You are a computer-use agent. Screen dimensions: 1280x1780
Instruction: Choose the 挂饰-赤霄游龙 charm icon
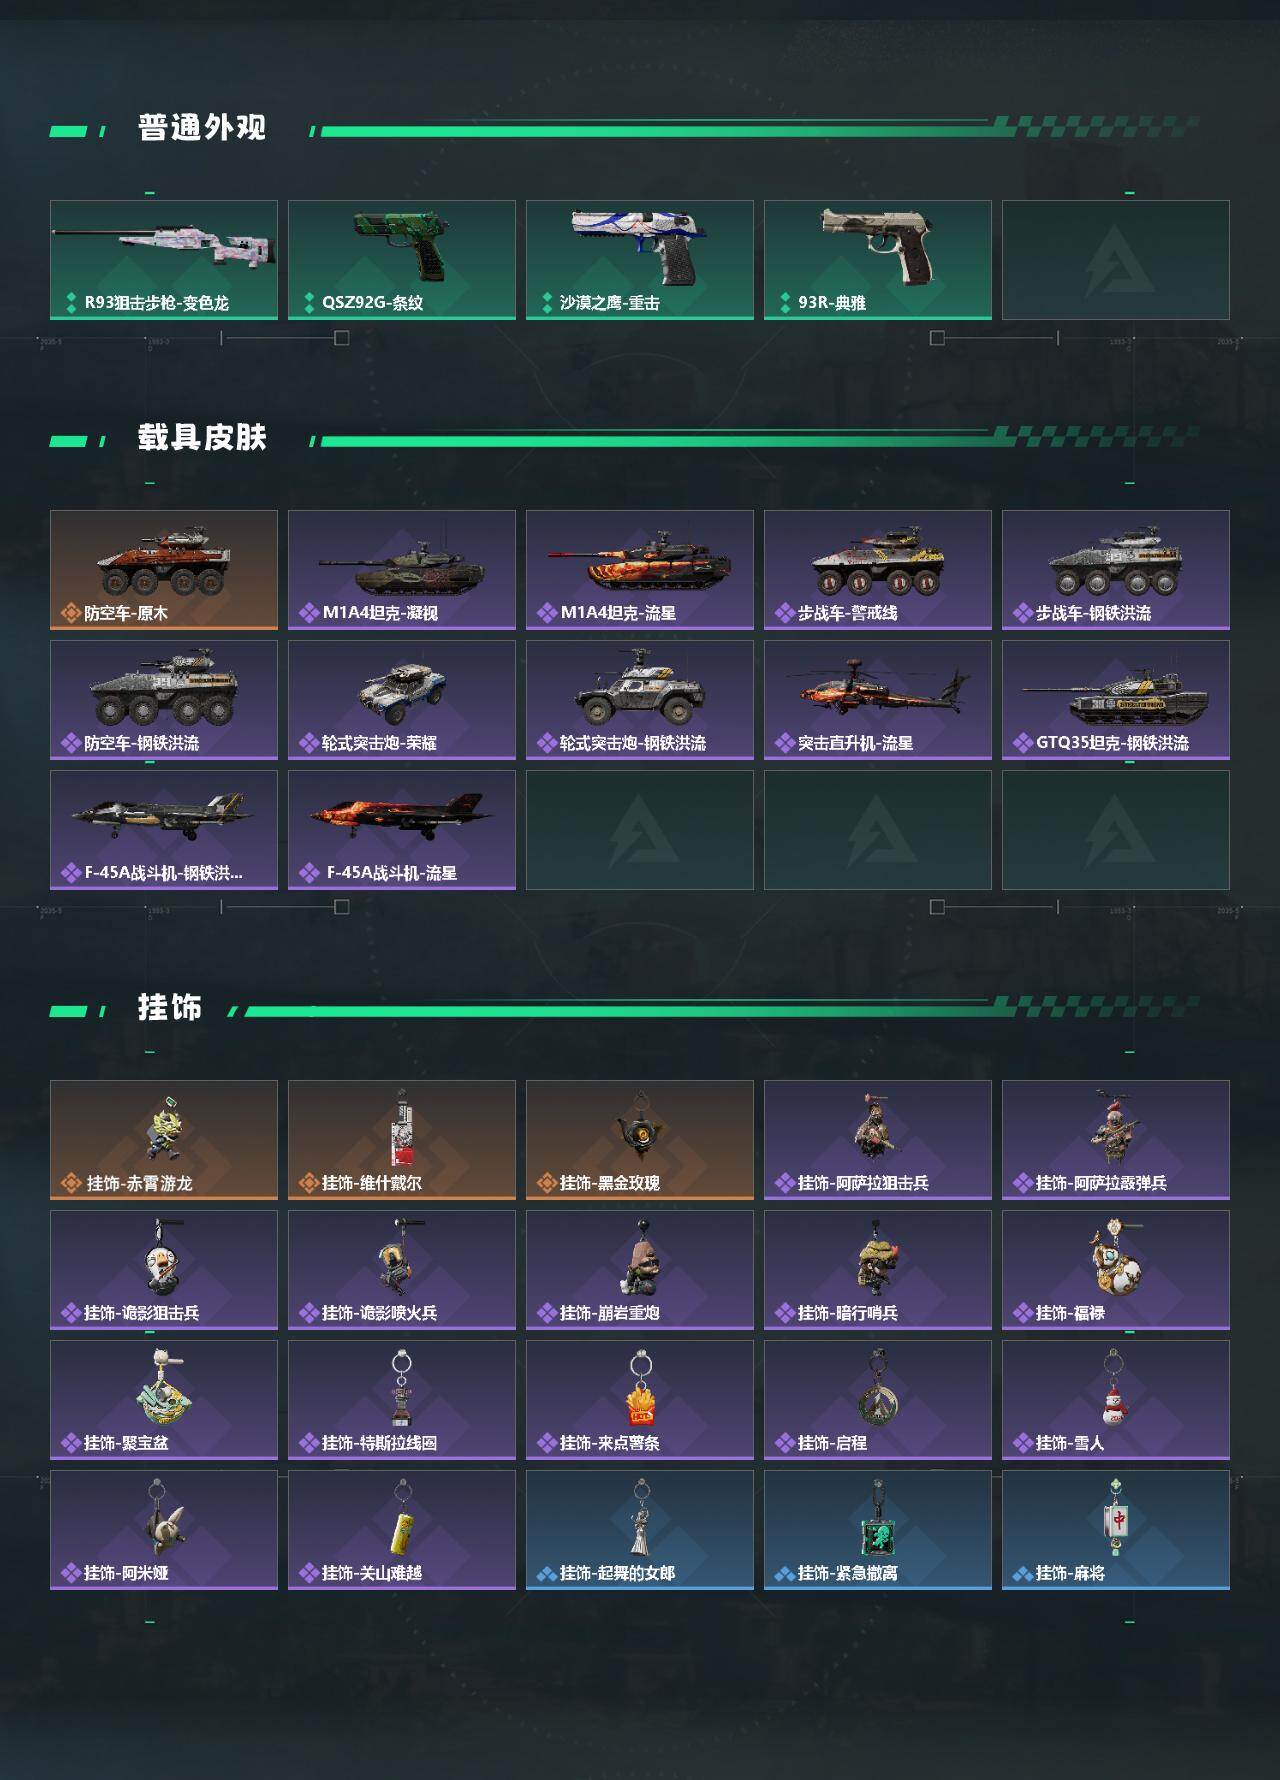pyautogui.click(x=164, y=1140)
